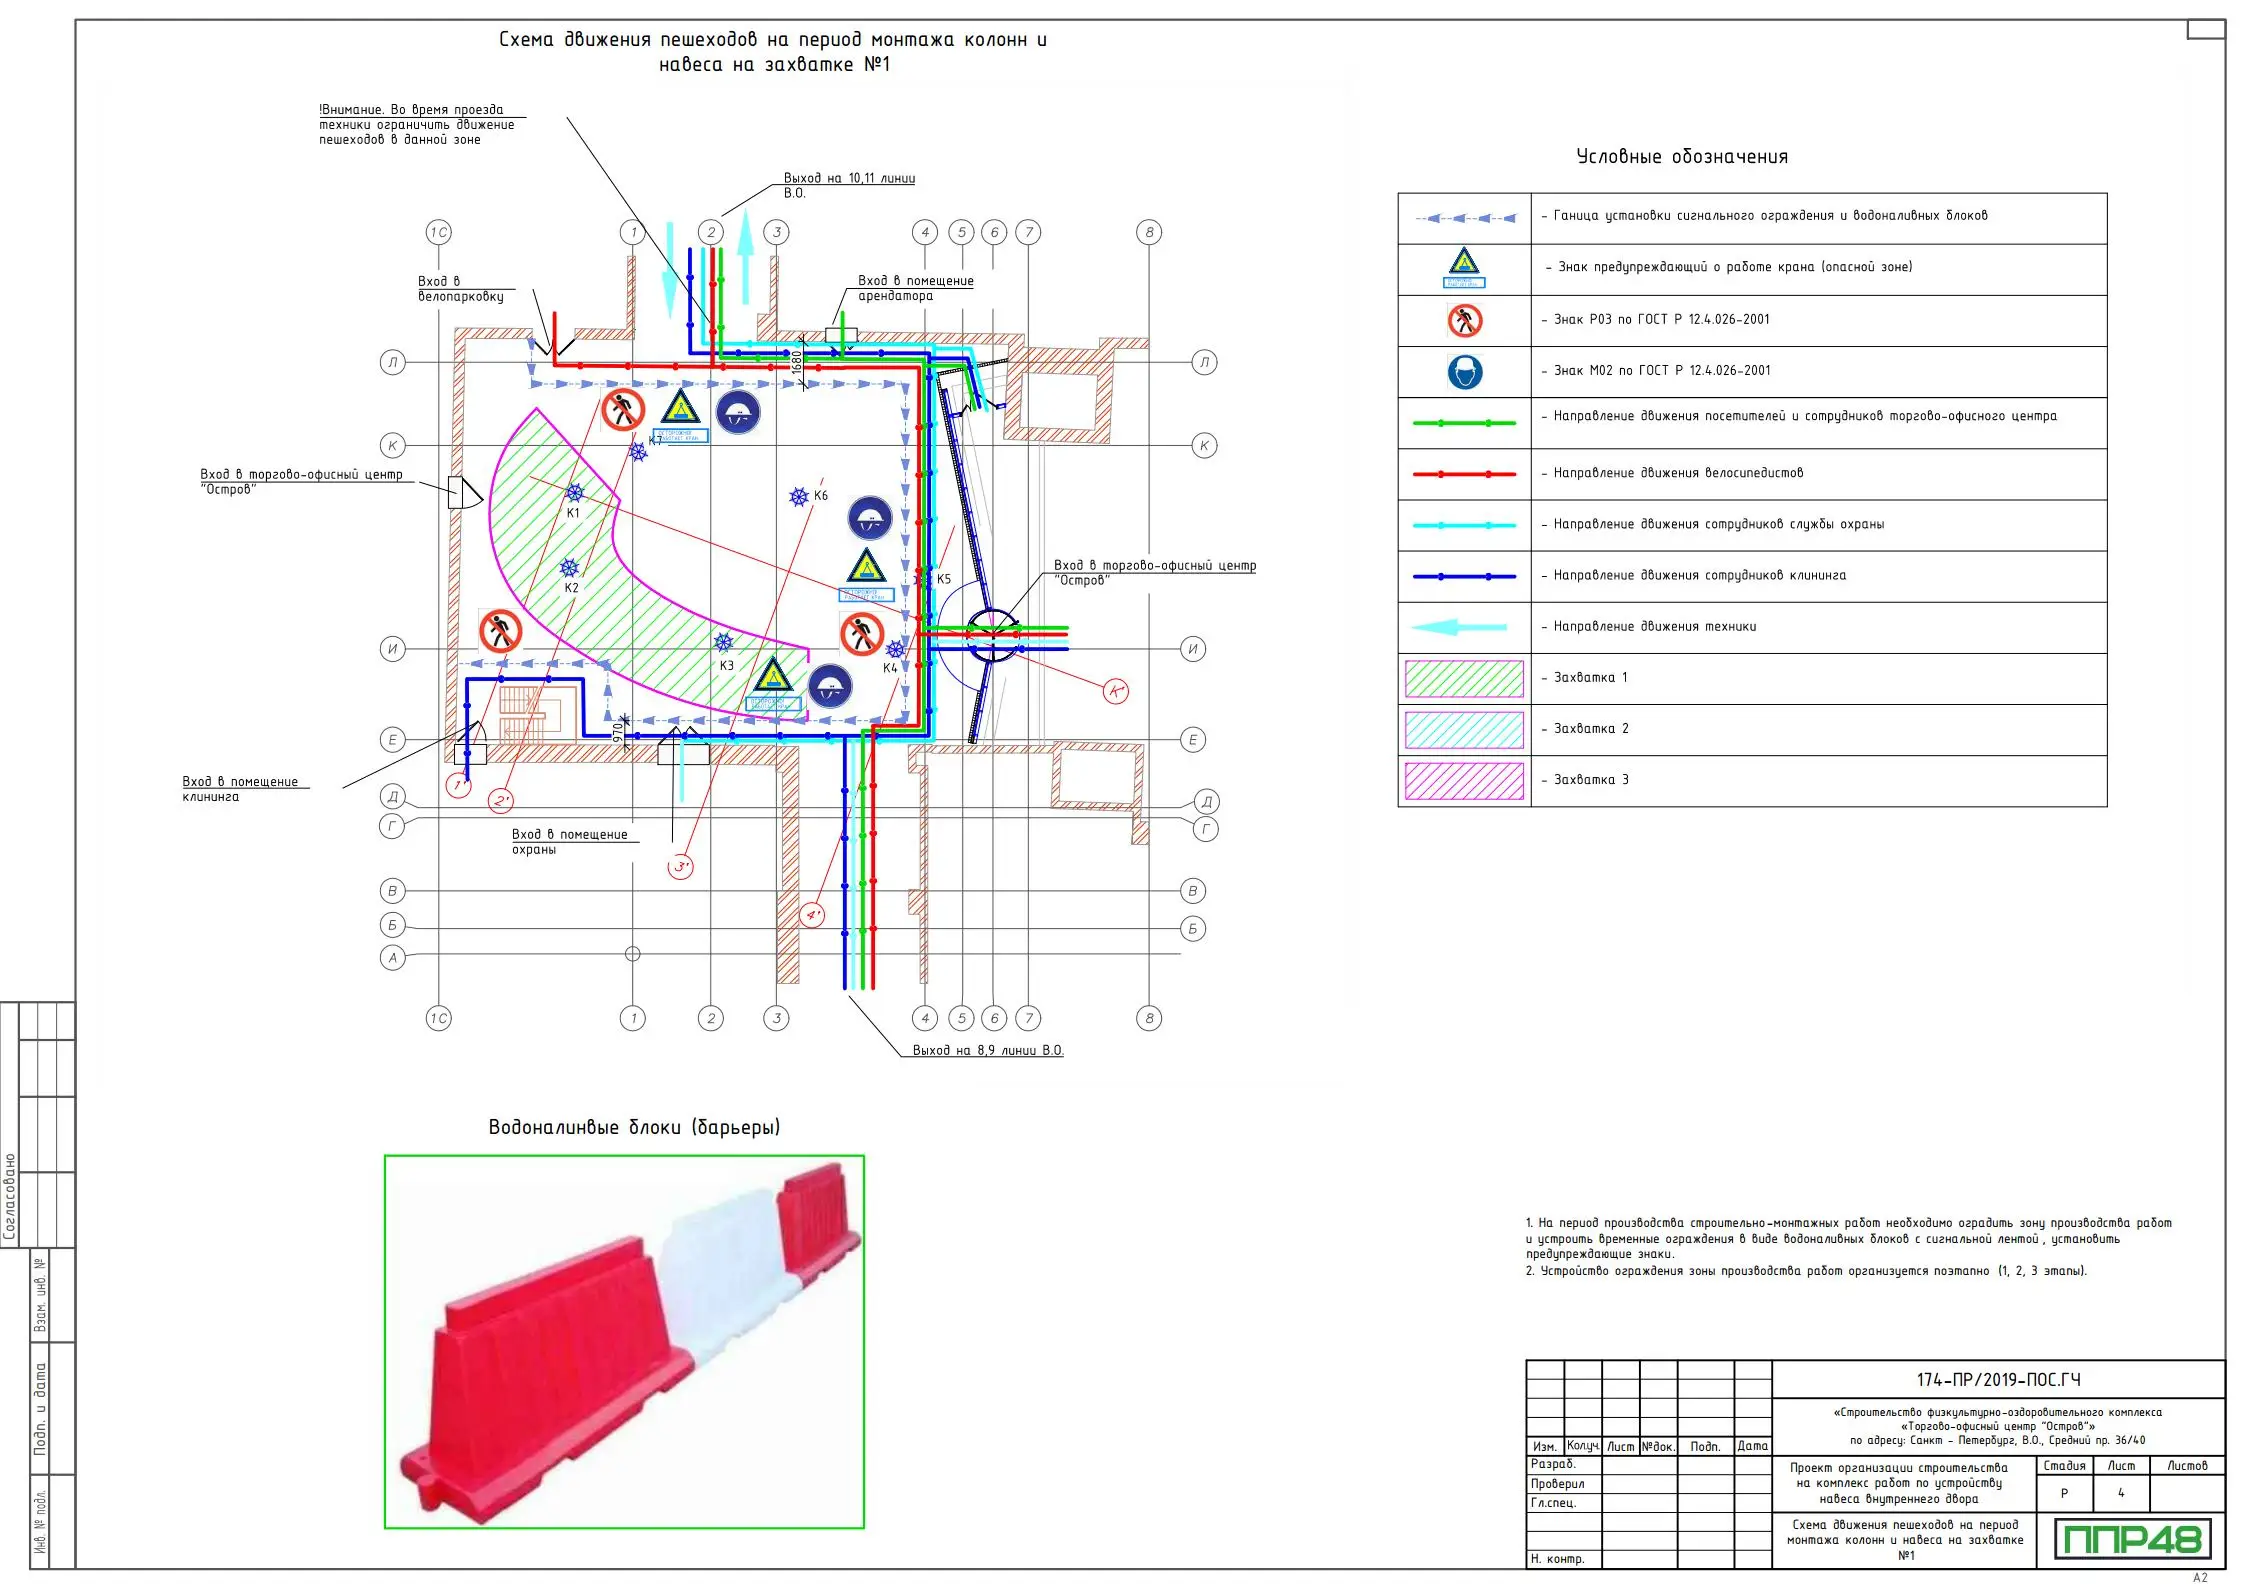Select the green hatched Захватка 1 swatch
Viewport: 2245px width, 1588px height.
point(1464,678)
